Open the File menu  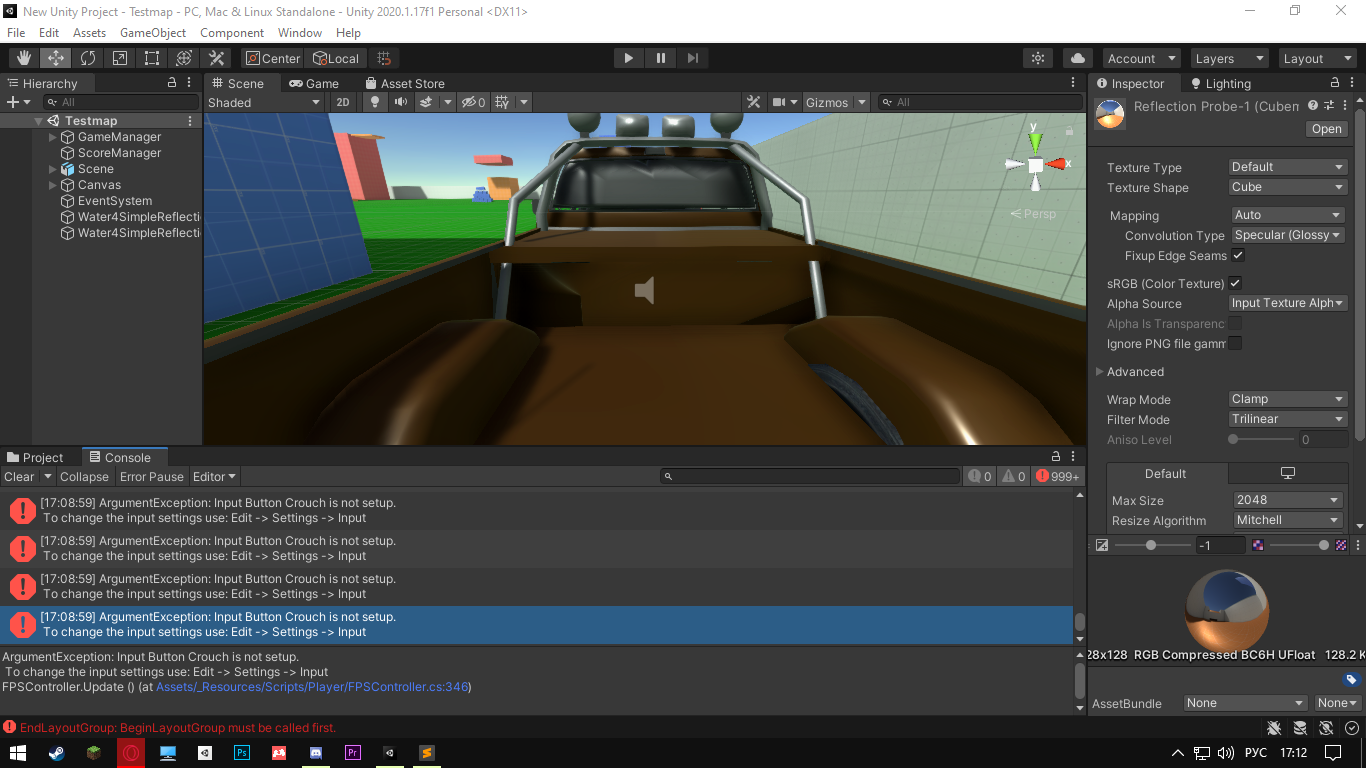16,33
